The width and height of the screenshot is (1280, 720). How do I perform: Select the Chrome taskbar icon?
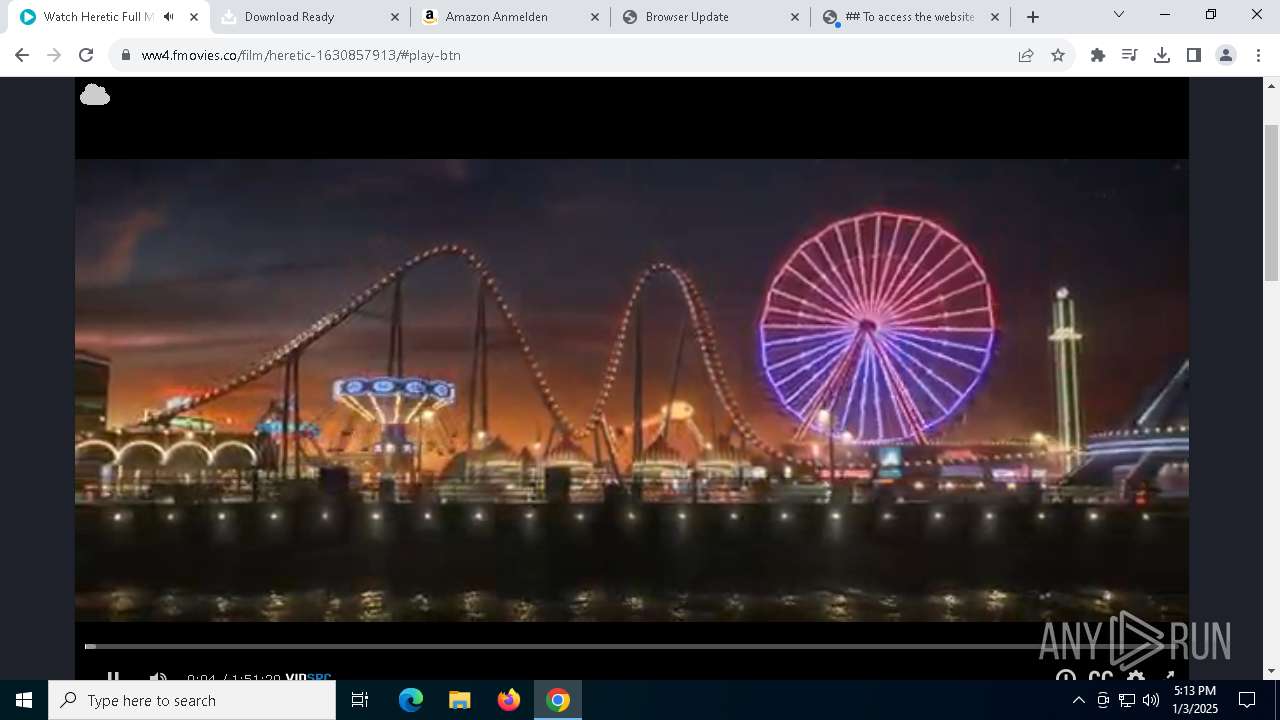coord(558,700)
